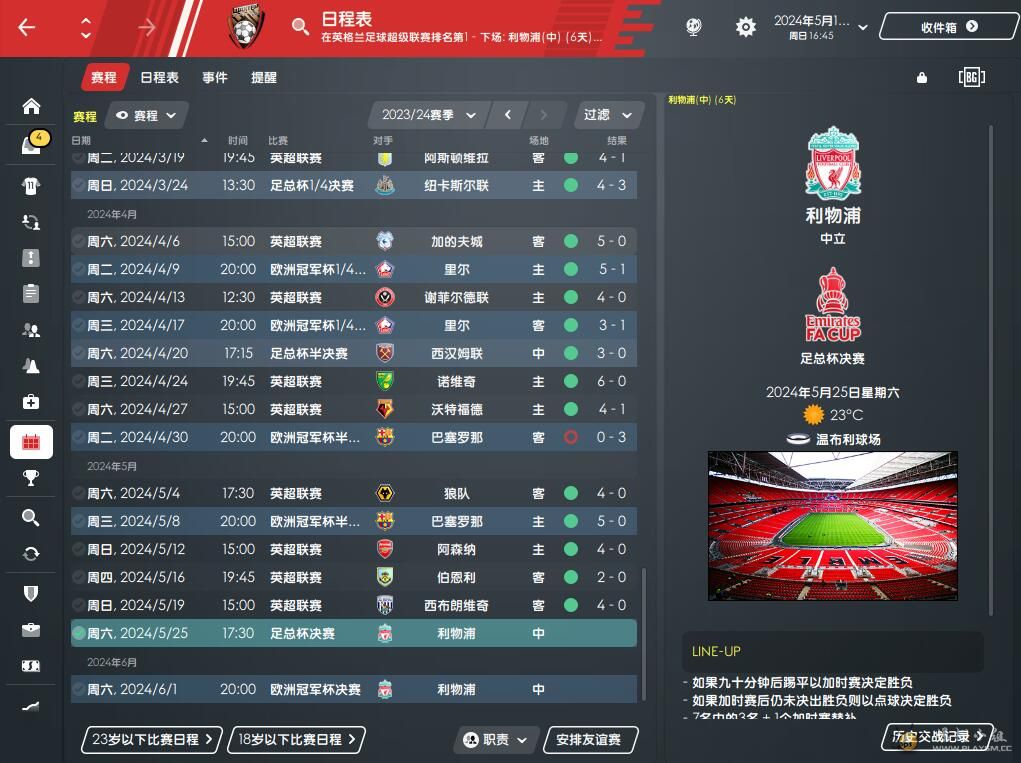The height and width of the screenshot is (763, 1021).
Task: Toggle checkmark on 2024/5/25 足总杯决赛 row
Action: click(x=79, y=633)
